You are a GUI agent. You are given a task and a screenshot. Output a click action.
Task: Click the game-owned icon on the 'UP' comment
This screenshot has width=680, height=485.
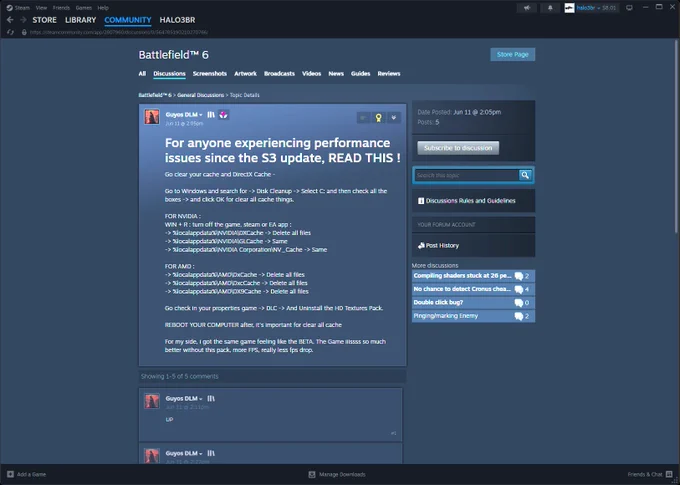[211, 398]
